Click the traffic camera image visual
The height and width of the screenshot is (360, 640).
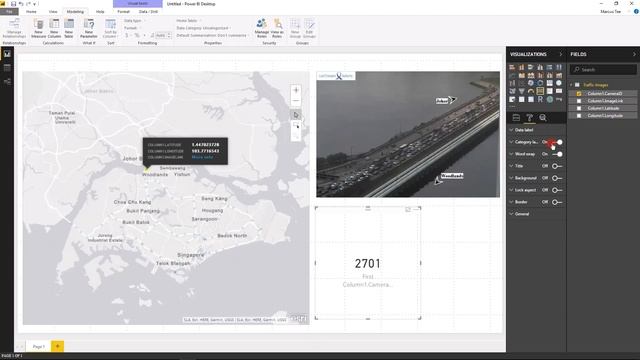click(408, 134)
